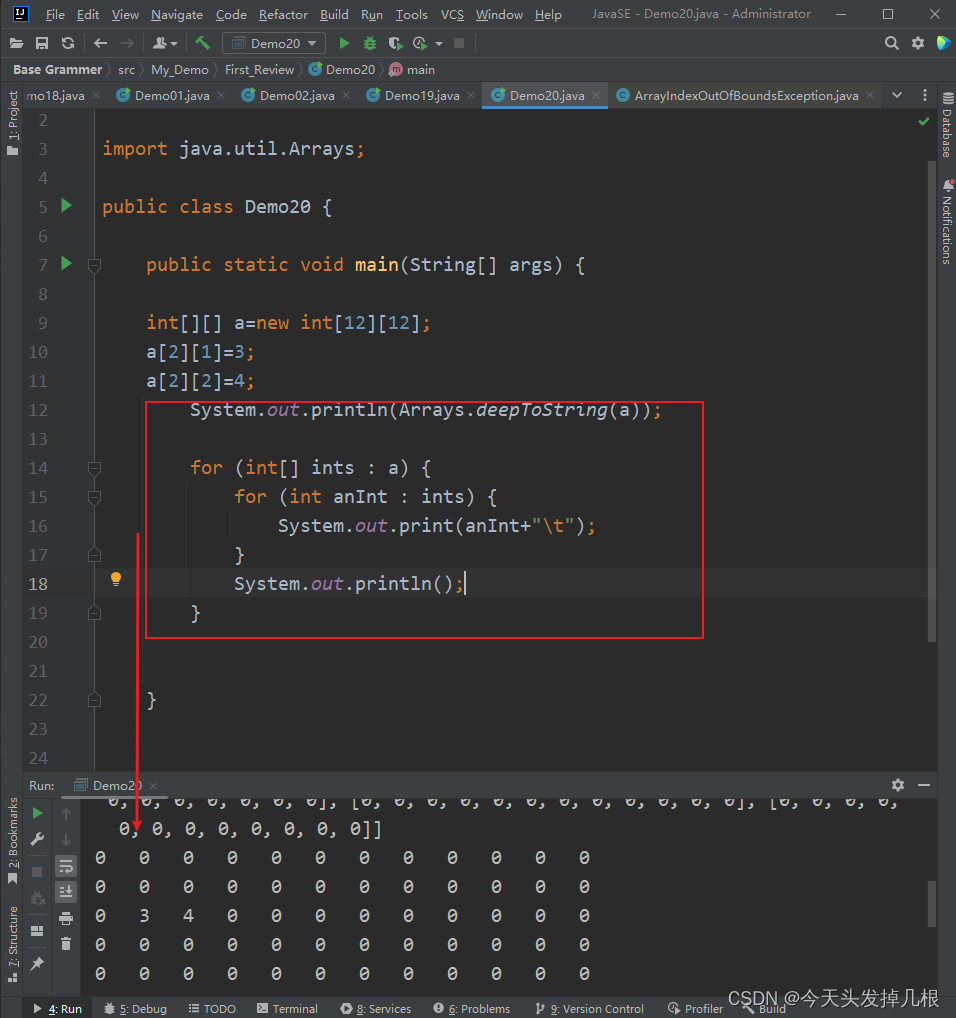Viewport: 956px width, 1018px height.
Task: Toggle soft-wrap in Run console
Action: click(66, 866)
